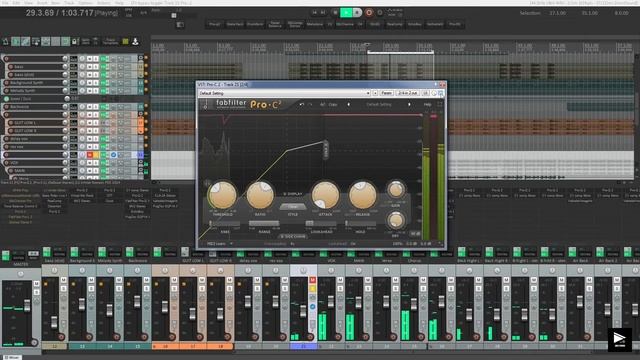The height and width of the screenshot is (360, 640).
Task: Open the Style selector showing Clean
Action: (x=293, y=207)
